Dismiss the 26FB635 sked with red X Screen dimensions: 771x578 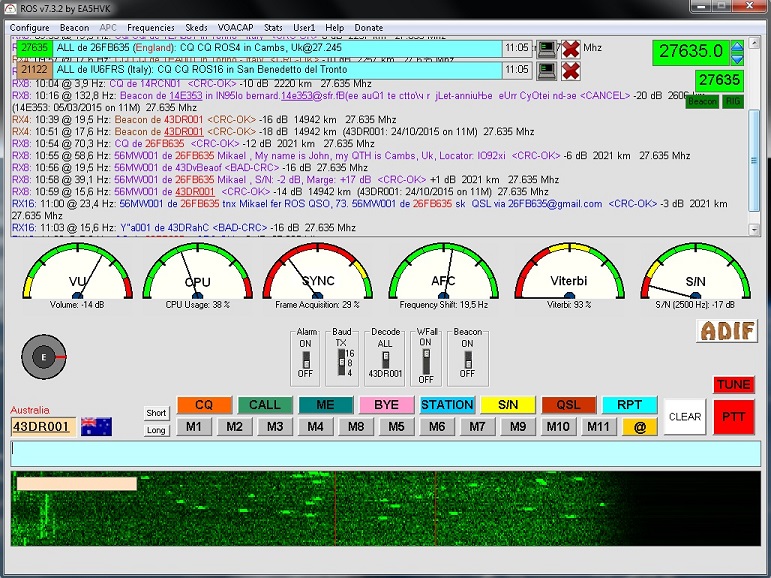(570, 49)
